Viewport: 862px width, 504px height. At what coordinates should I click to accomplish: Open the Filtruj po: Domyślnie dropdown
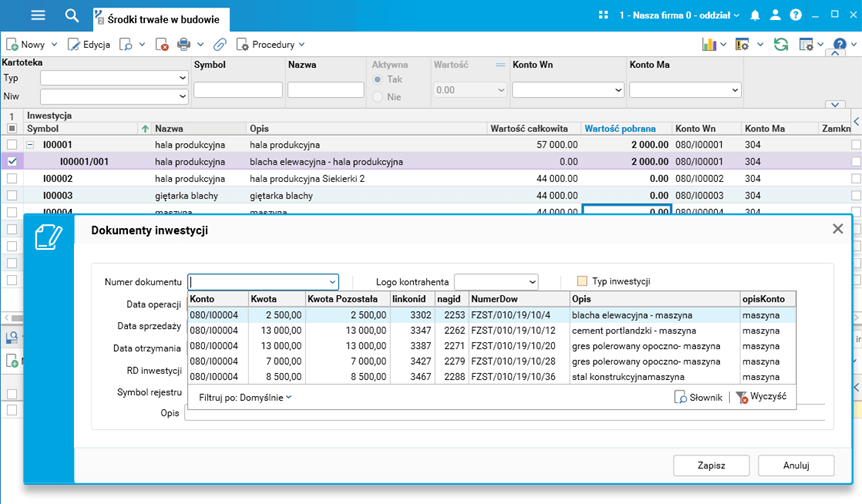(245, 397)
